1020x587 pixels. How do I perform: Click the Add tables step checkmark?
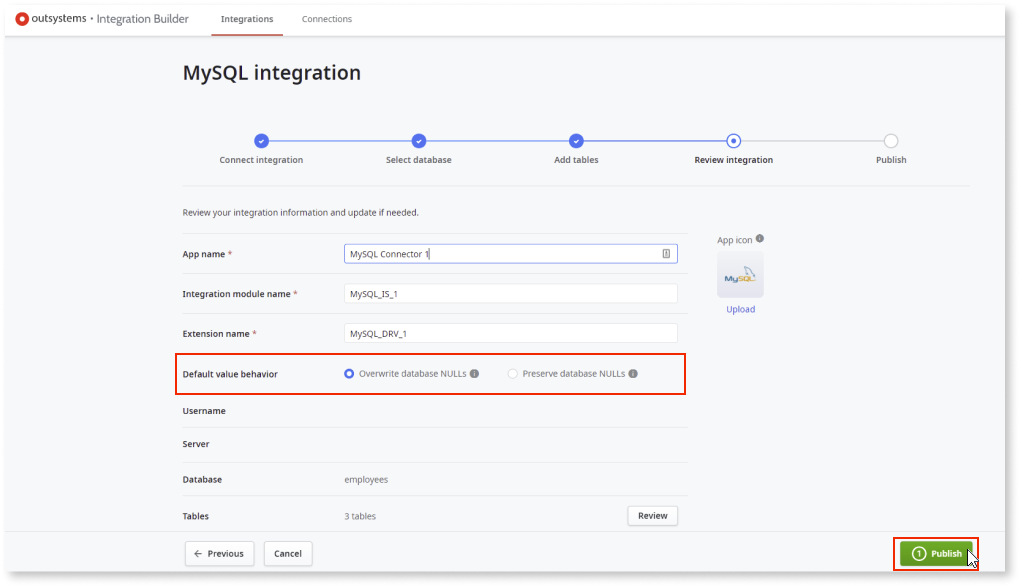pyautogui.click(x=576, y=141)
